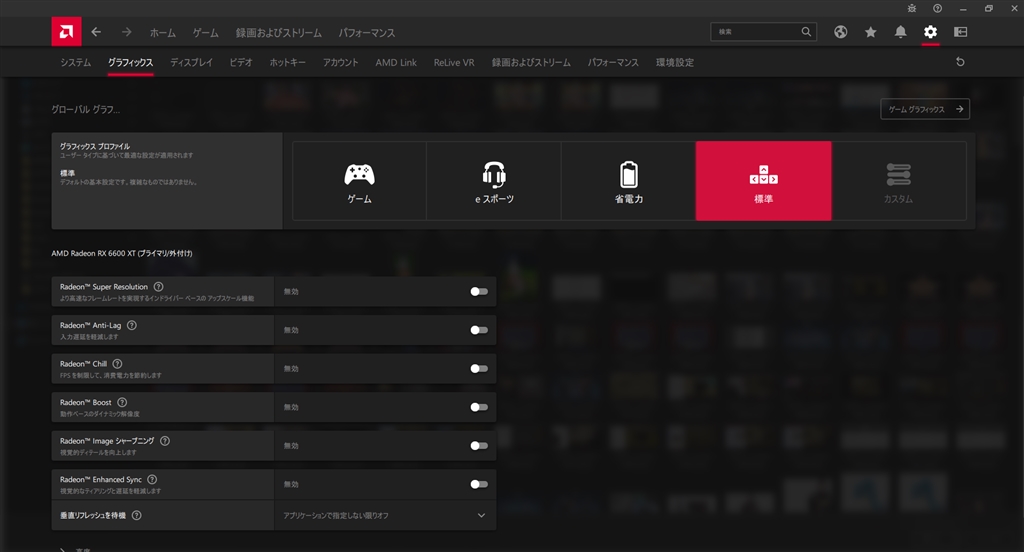Enable Radeon Enhanced Sync toggle
Screen dimensions: 1024x552
click(x=479, y=484)
